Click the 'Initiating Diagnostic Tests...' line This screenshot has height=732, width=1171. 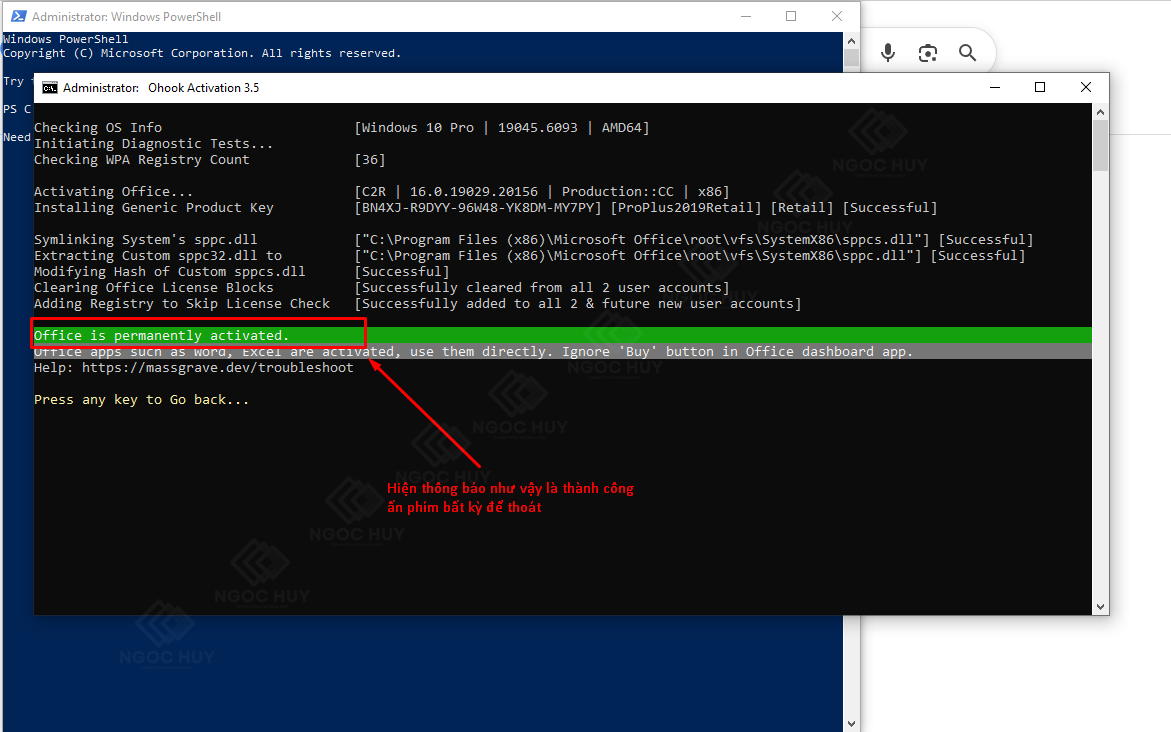pos(153,143)
